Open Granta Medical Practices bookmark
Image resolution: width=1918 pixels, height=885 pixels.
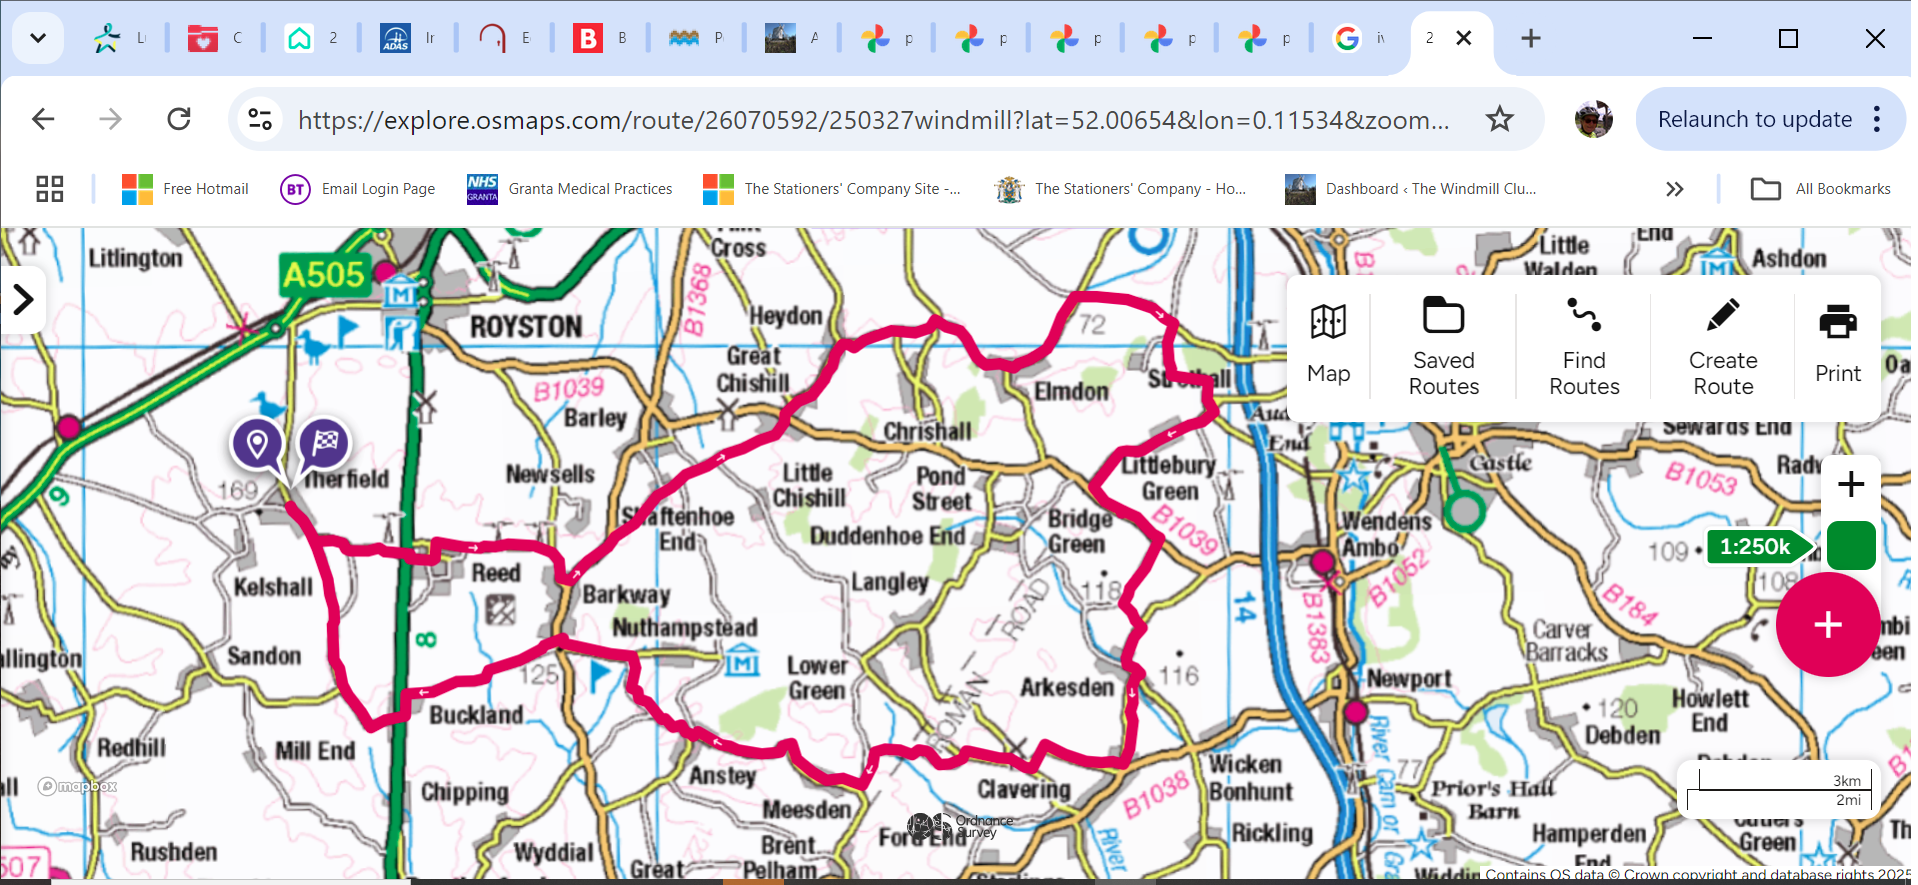(x=569, y=189)
